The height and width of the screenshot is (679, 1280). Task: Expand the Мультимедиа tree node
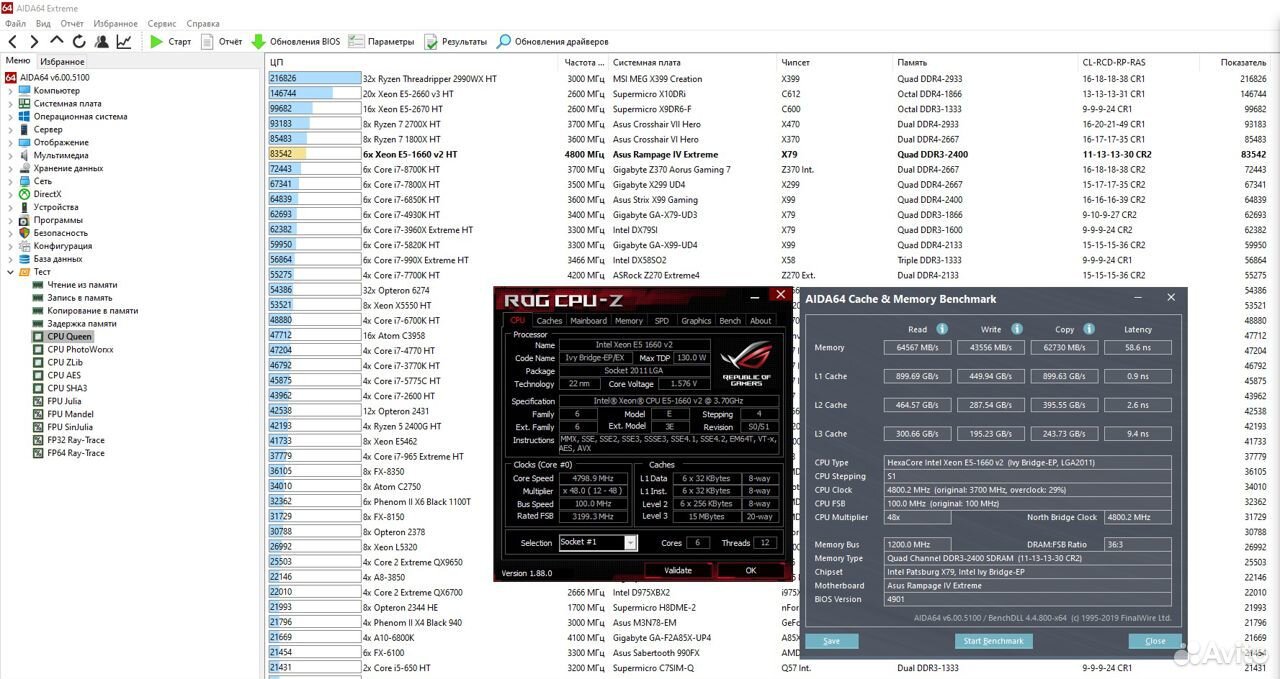10,156
